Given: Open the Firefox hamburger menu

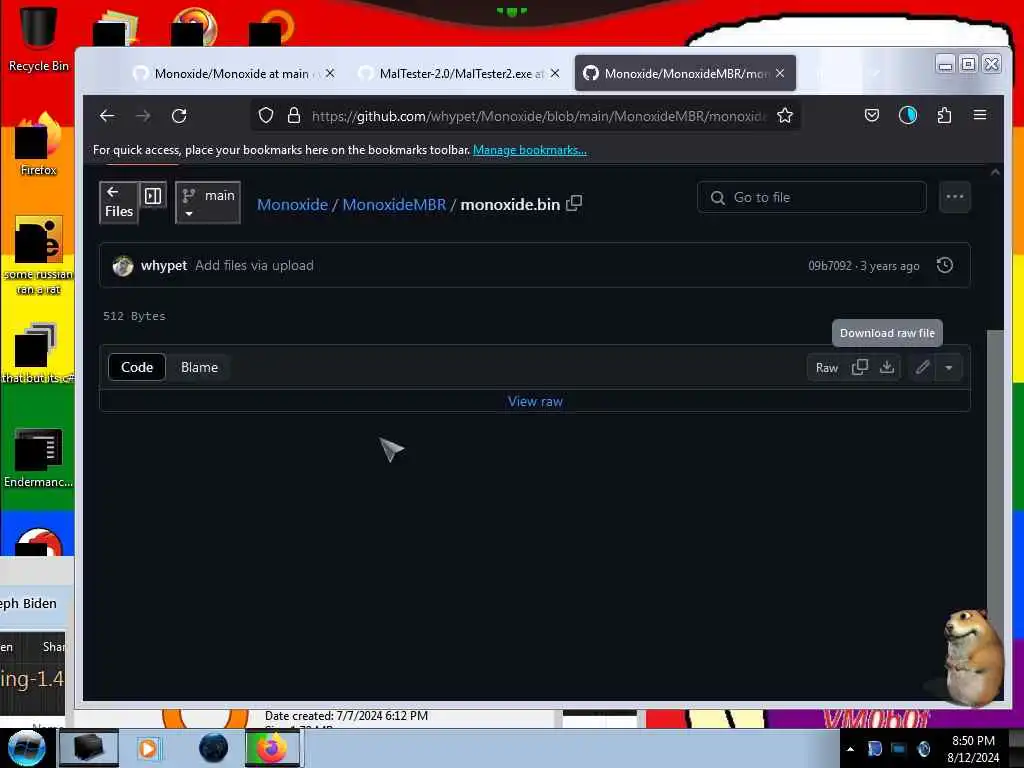Looking at the screenshot, I should coord(980,115).
